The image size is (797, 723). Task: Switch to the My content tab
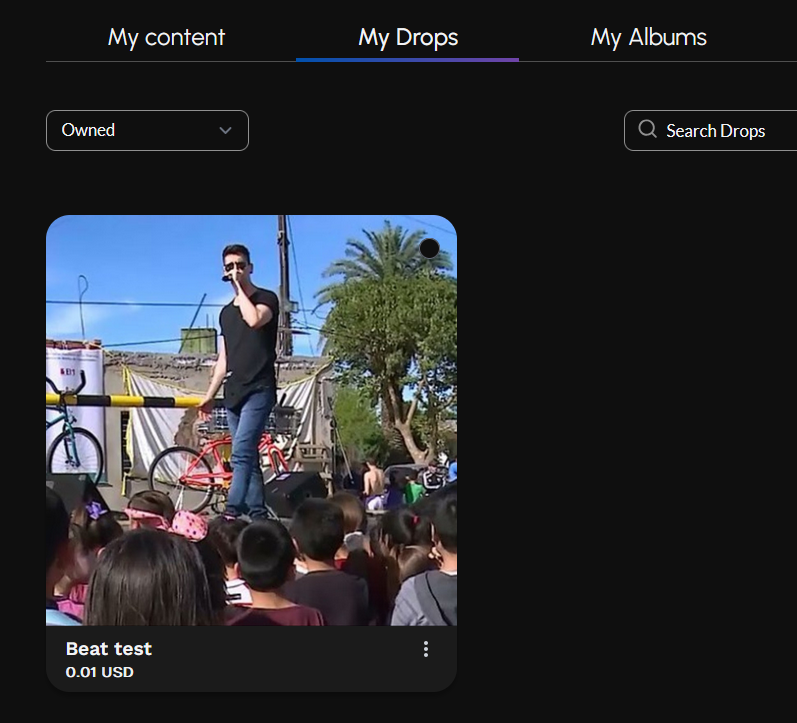pos(166,38)
